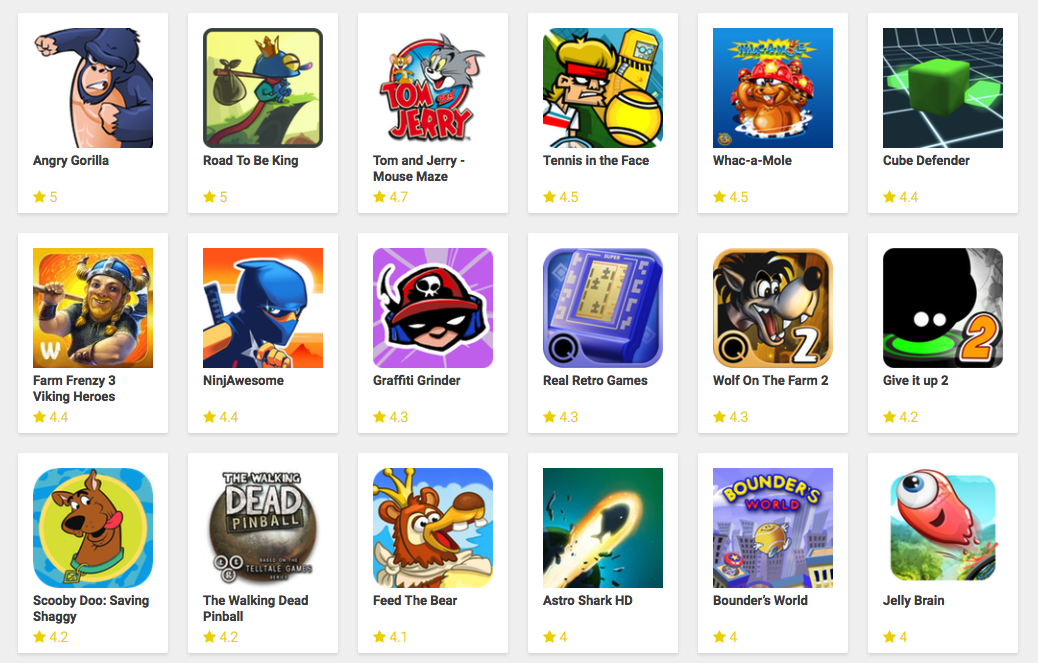The image size is (1038, 663).
Task: Open the Tennis in the Face icon
Action: pos(603,87)
